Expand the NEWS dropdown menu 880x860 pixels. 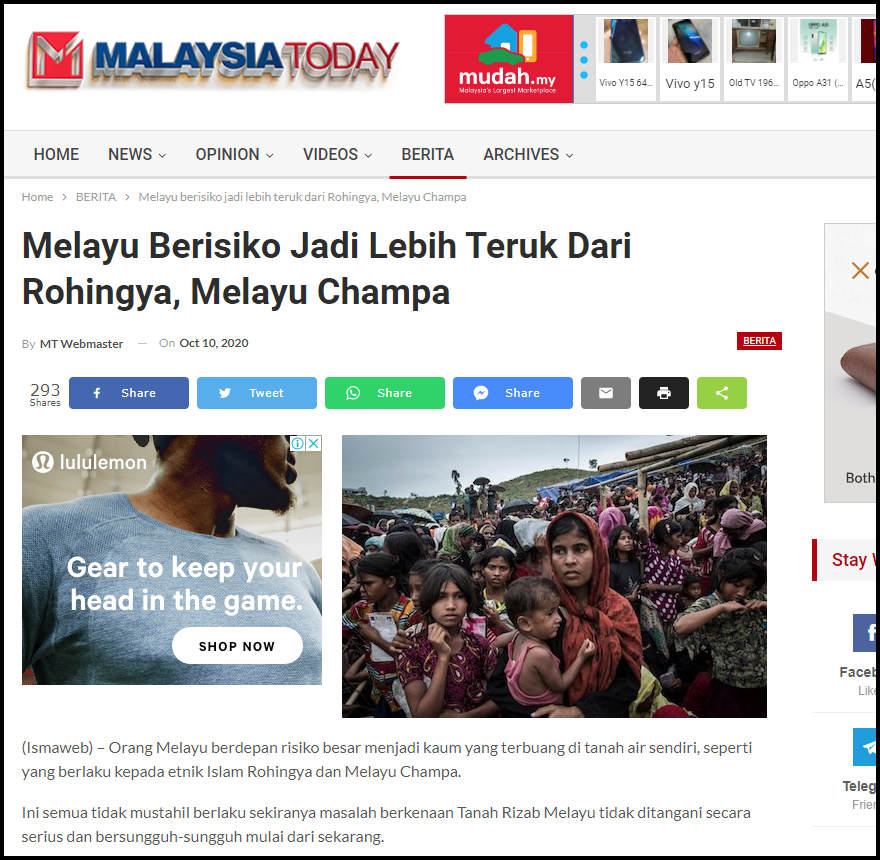(137, 154)
